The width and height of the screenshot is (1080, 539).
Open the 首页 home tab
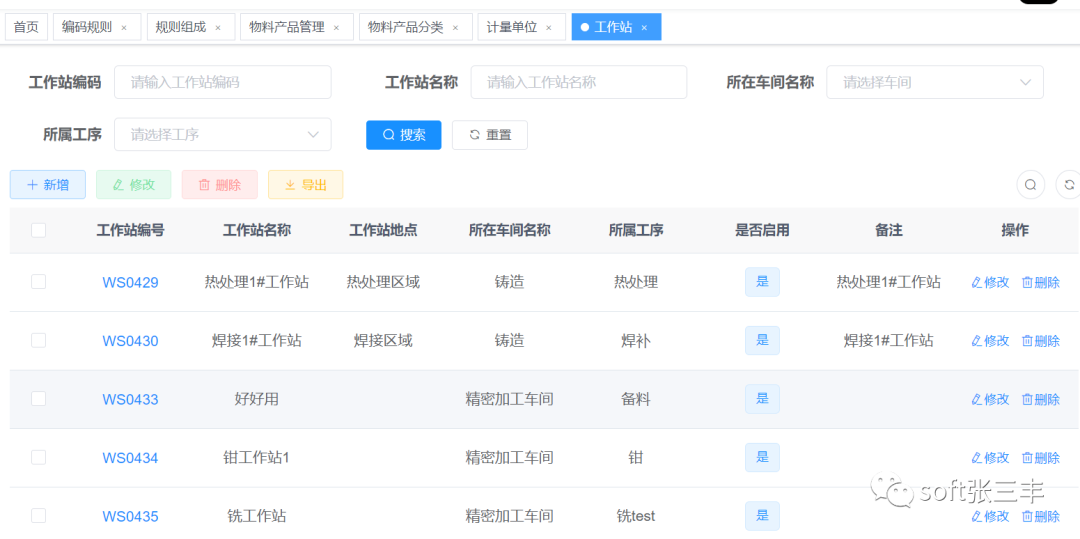[26, 27]
